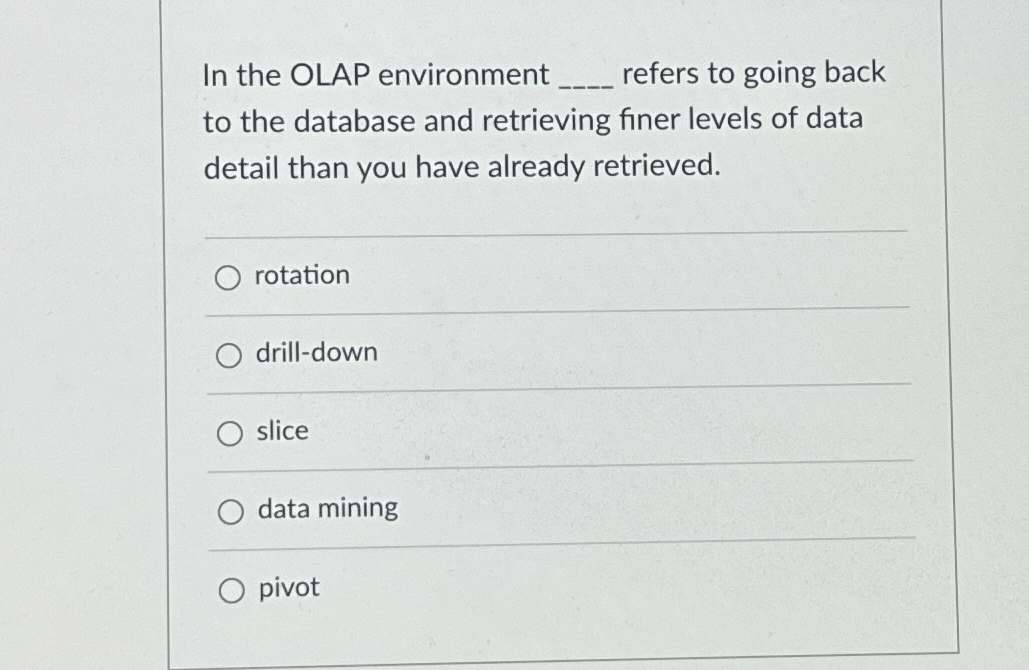The image size is (1029, 670).
Task: Click the word 'retrieving' in the question
Action: click(547, 120)
